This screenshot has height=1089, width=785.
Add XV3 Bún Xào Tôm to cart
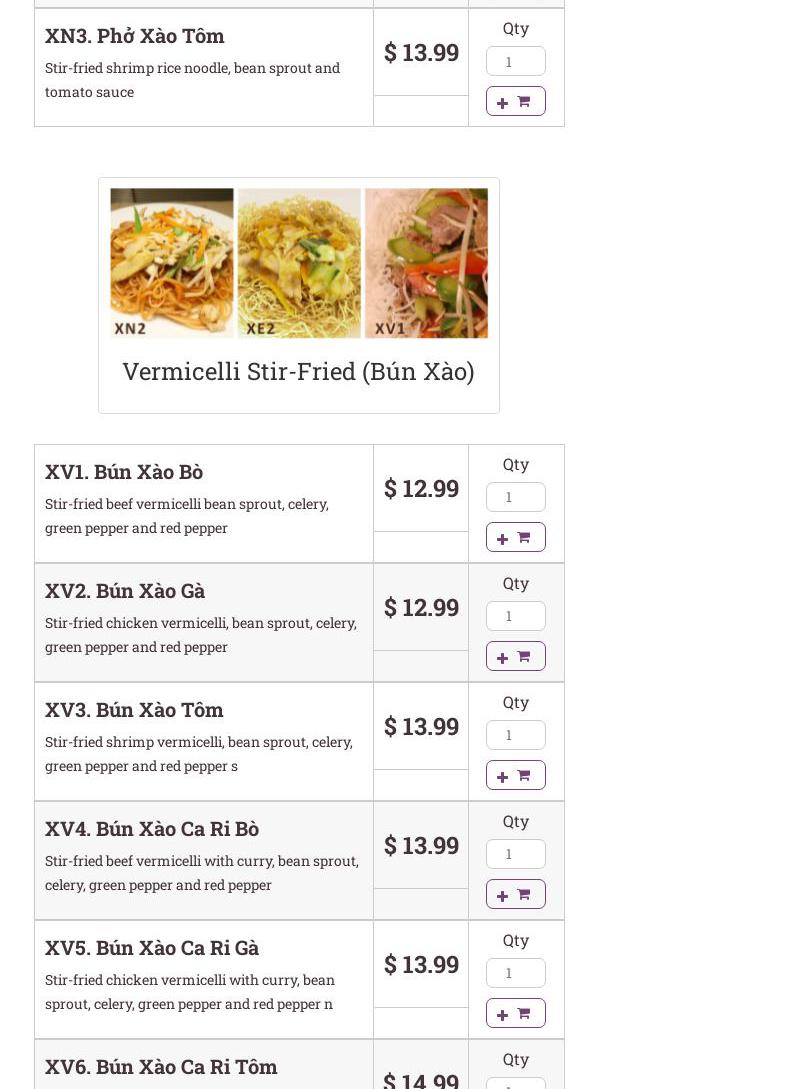coord(515,775)
